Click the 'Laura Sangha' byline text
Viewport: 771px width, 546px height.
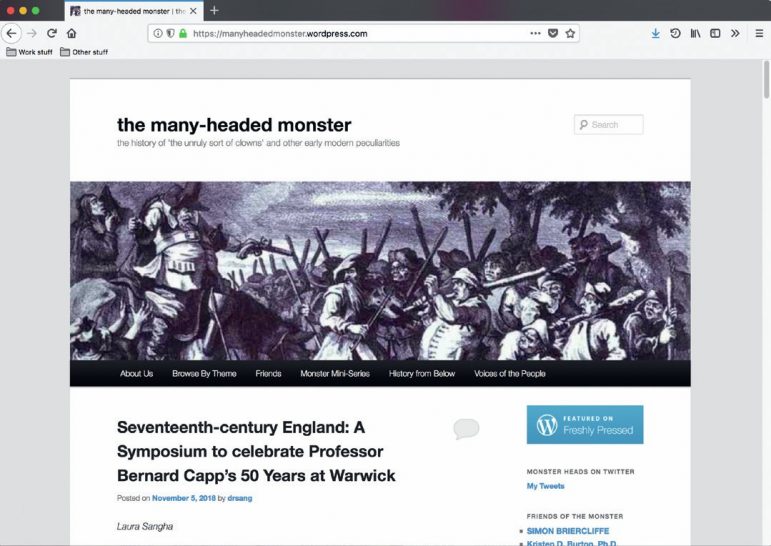click(x=145, y=526)
